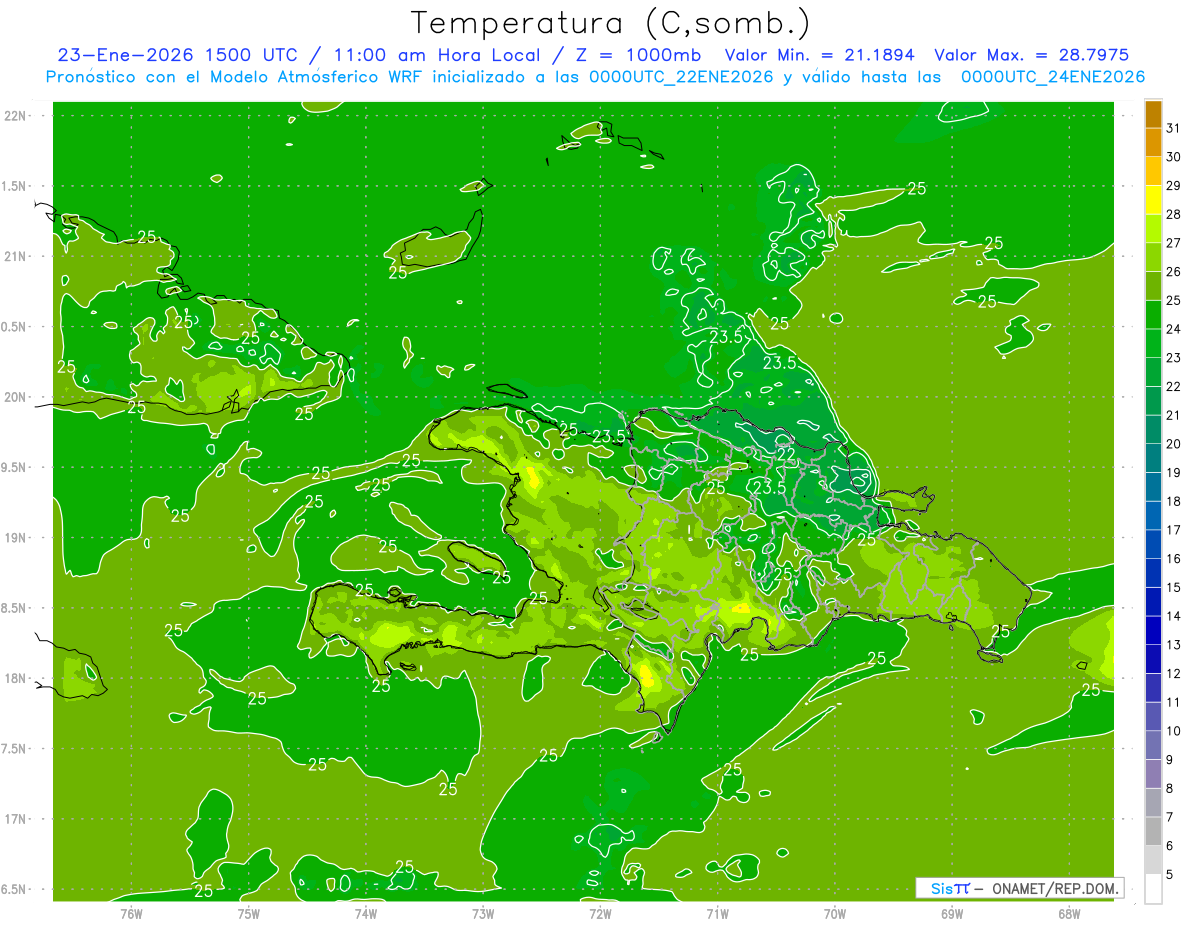Click the pressure level 'Z = 1000mb'
The image size is (1200, 927).
point(637,55)
